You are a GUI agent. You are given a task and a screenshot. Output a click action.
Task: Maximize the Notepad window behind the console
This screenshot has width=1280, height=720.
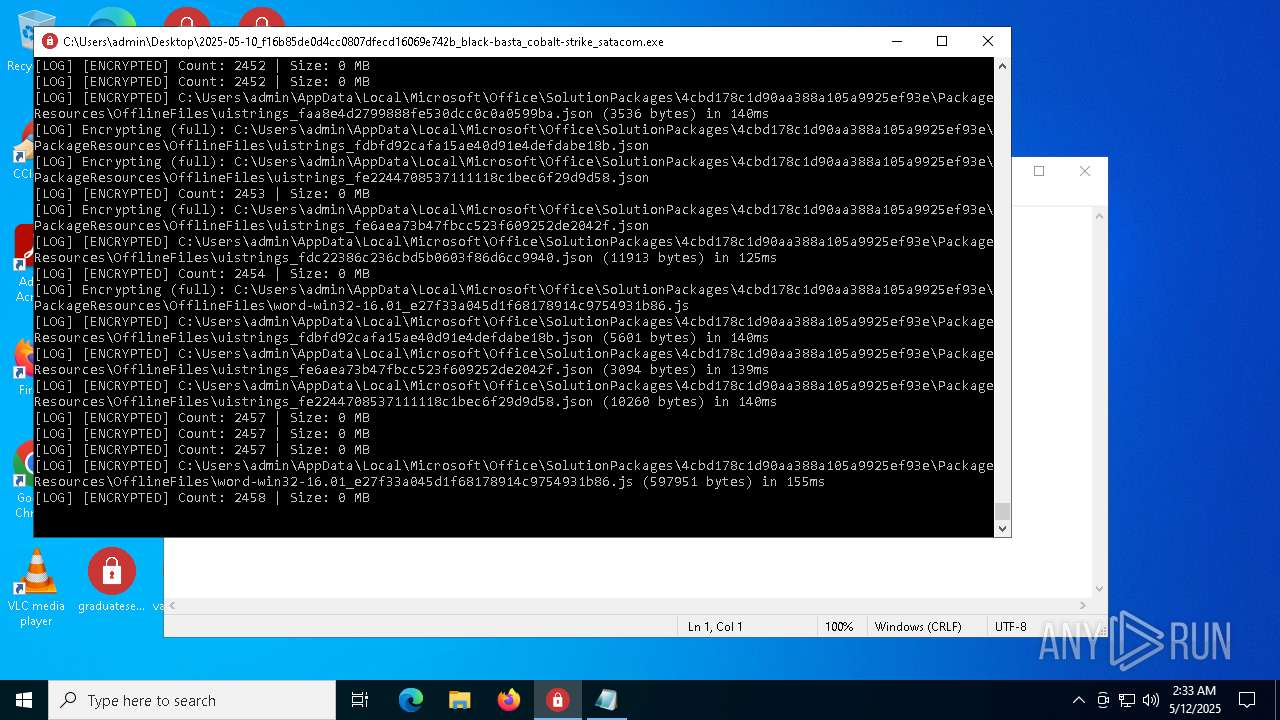[x=1039, y=171]
